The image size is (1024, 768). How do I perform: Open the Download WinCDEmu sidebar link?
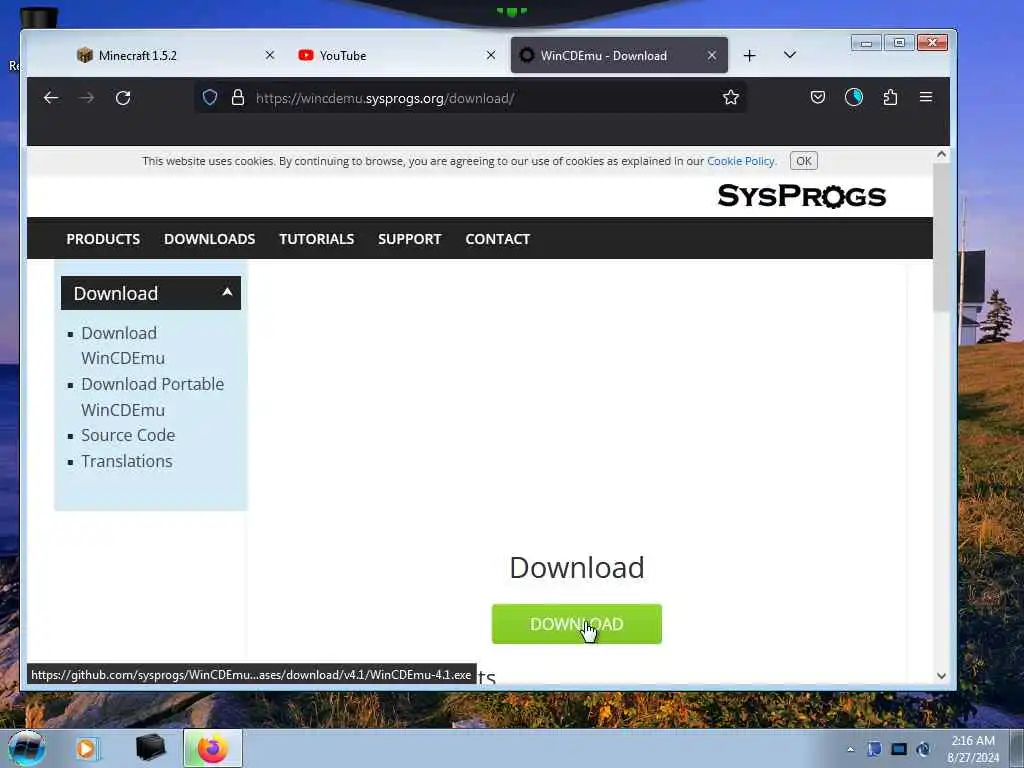click(123, 345)
